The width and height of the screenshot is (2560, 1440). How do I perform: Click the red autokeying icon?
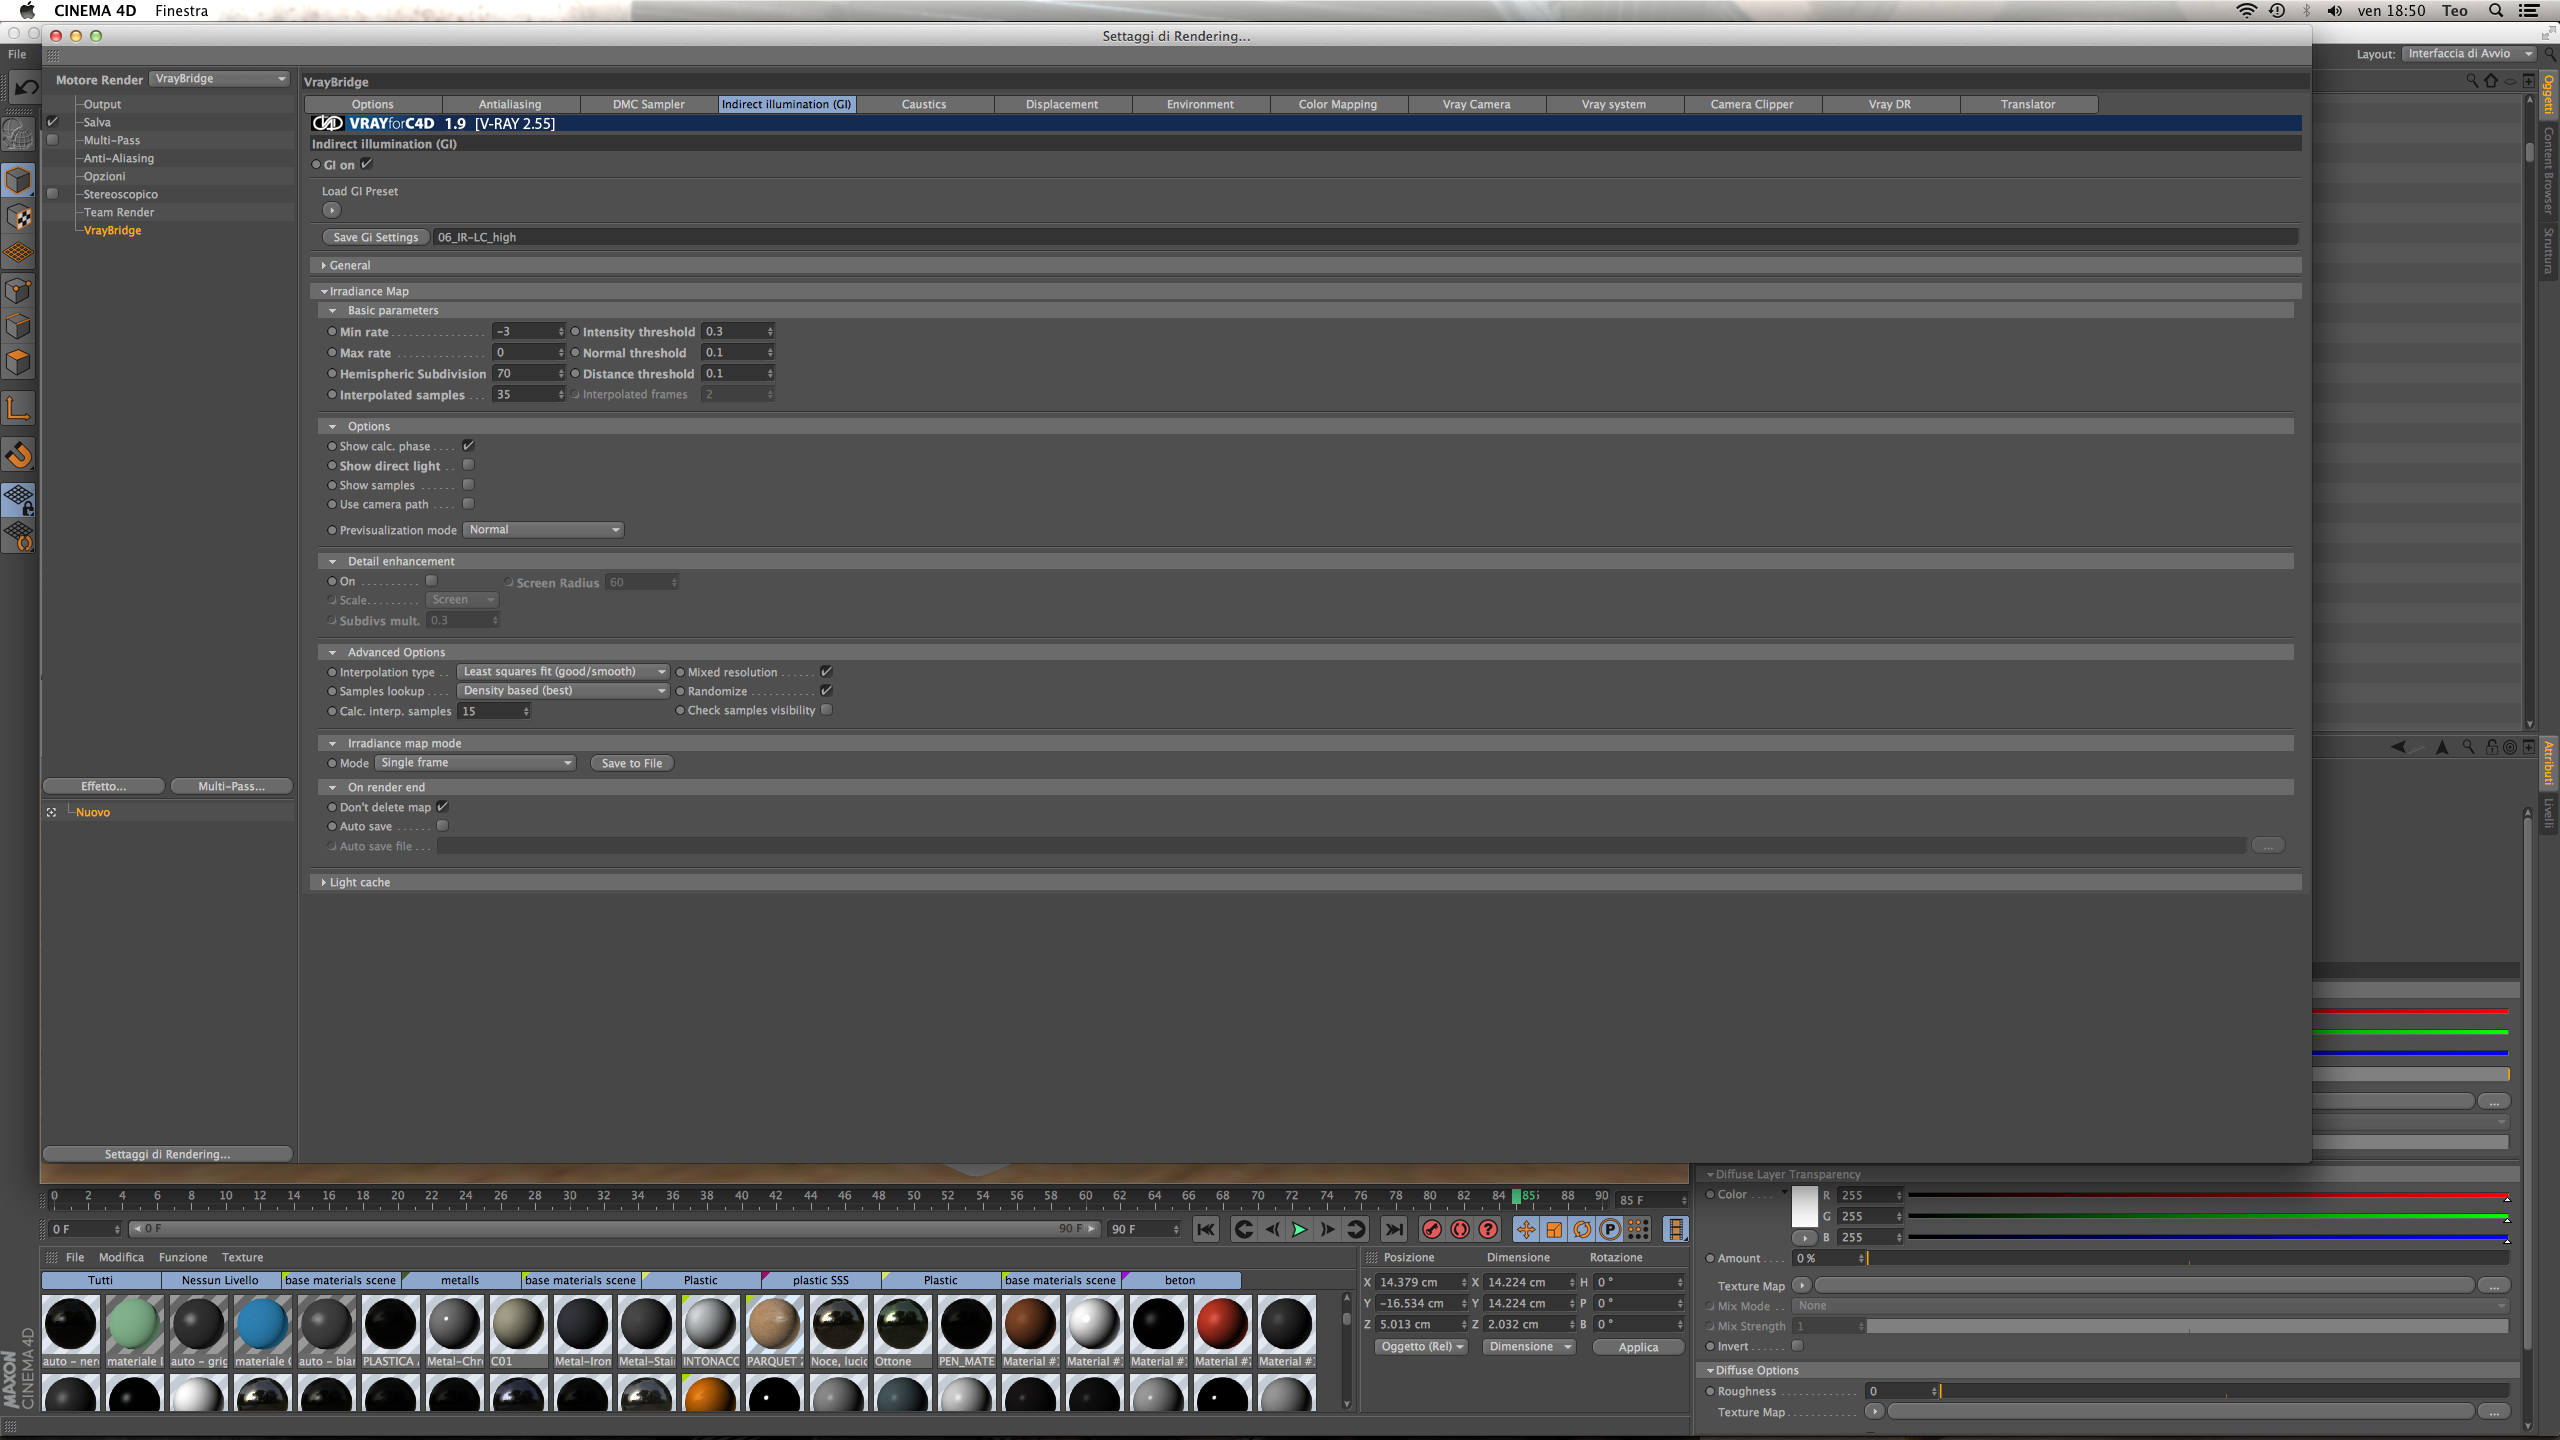click(x=1460, y=1229)
